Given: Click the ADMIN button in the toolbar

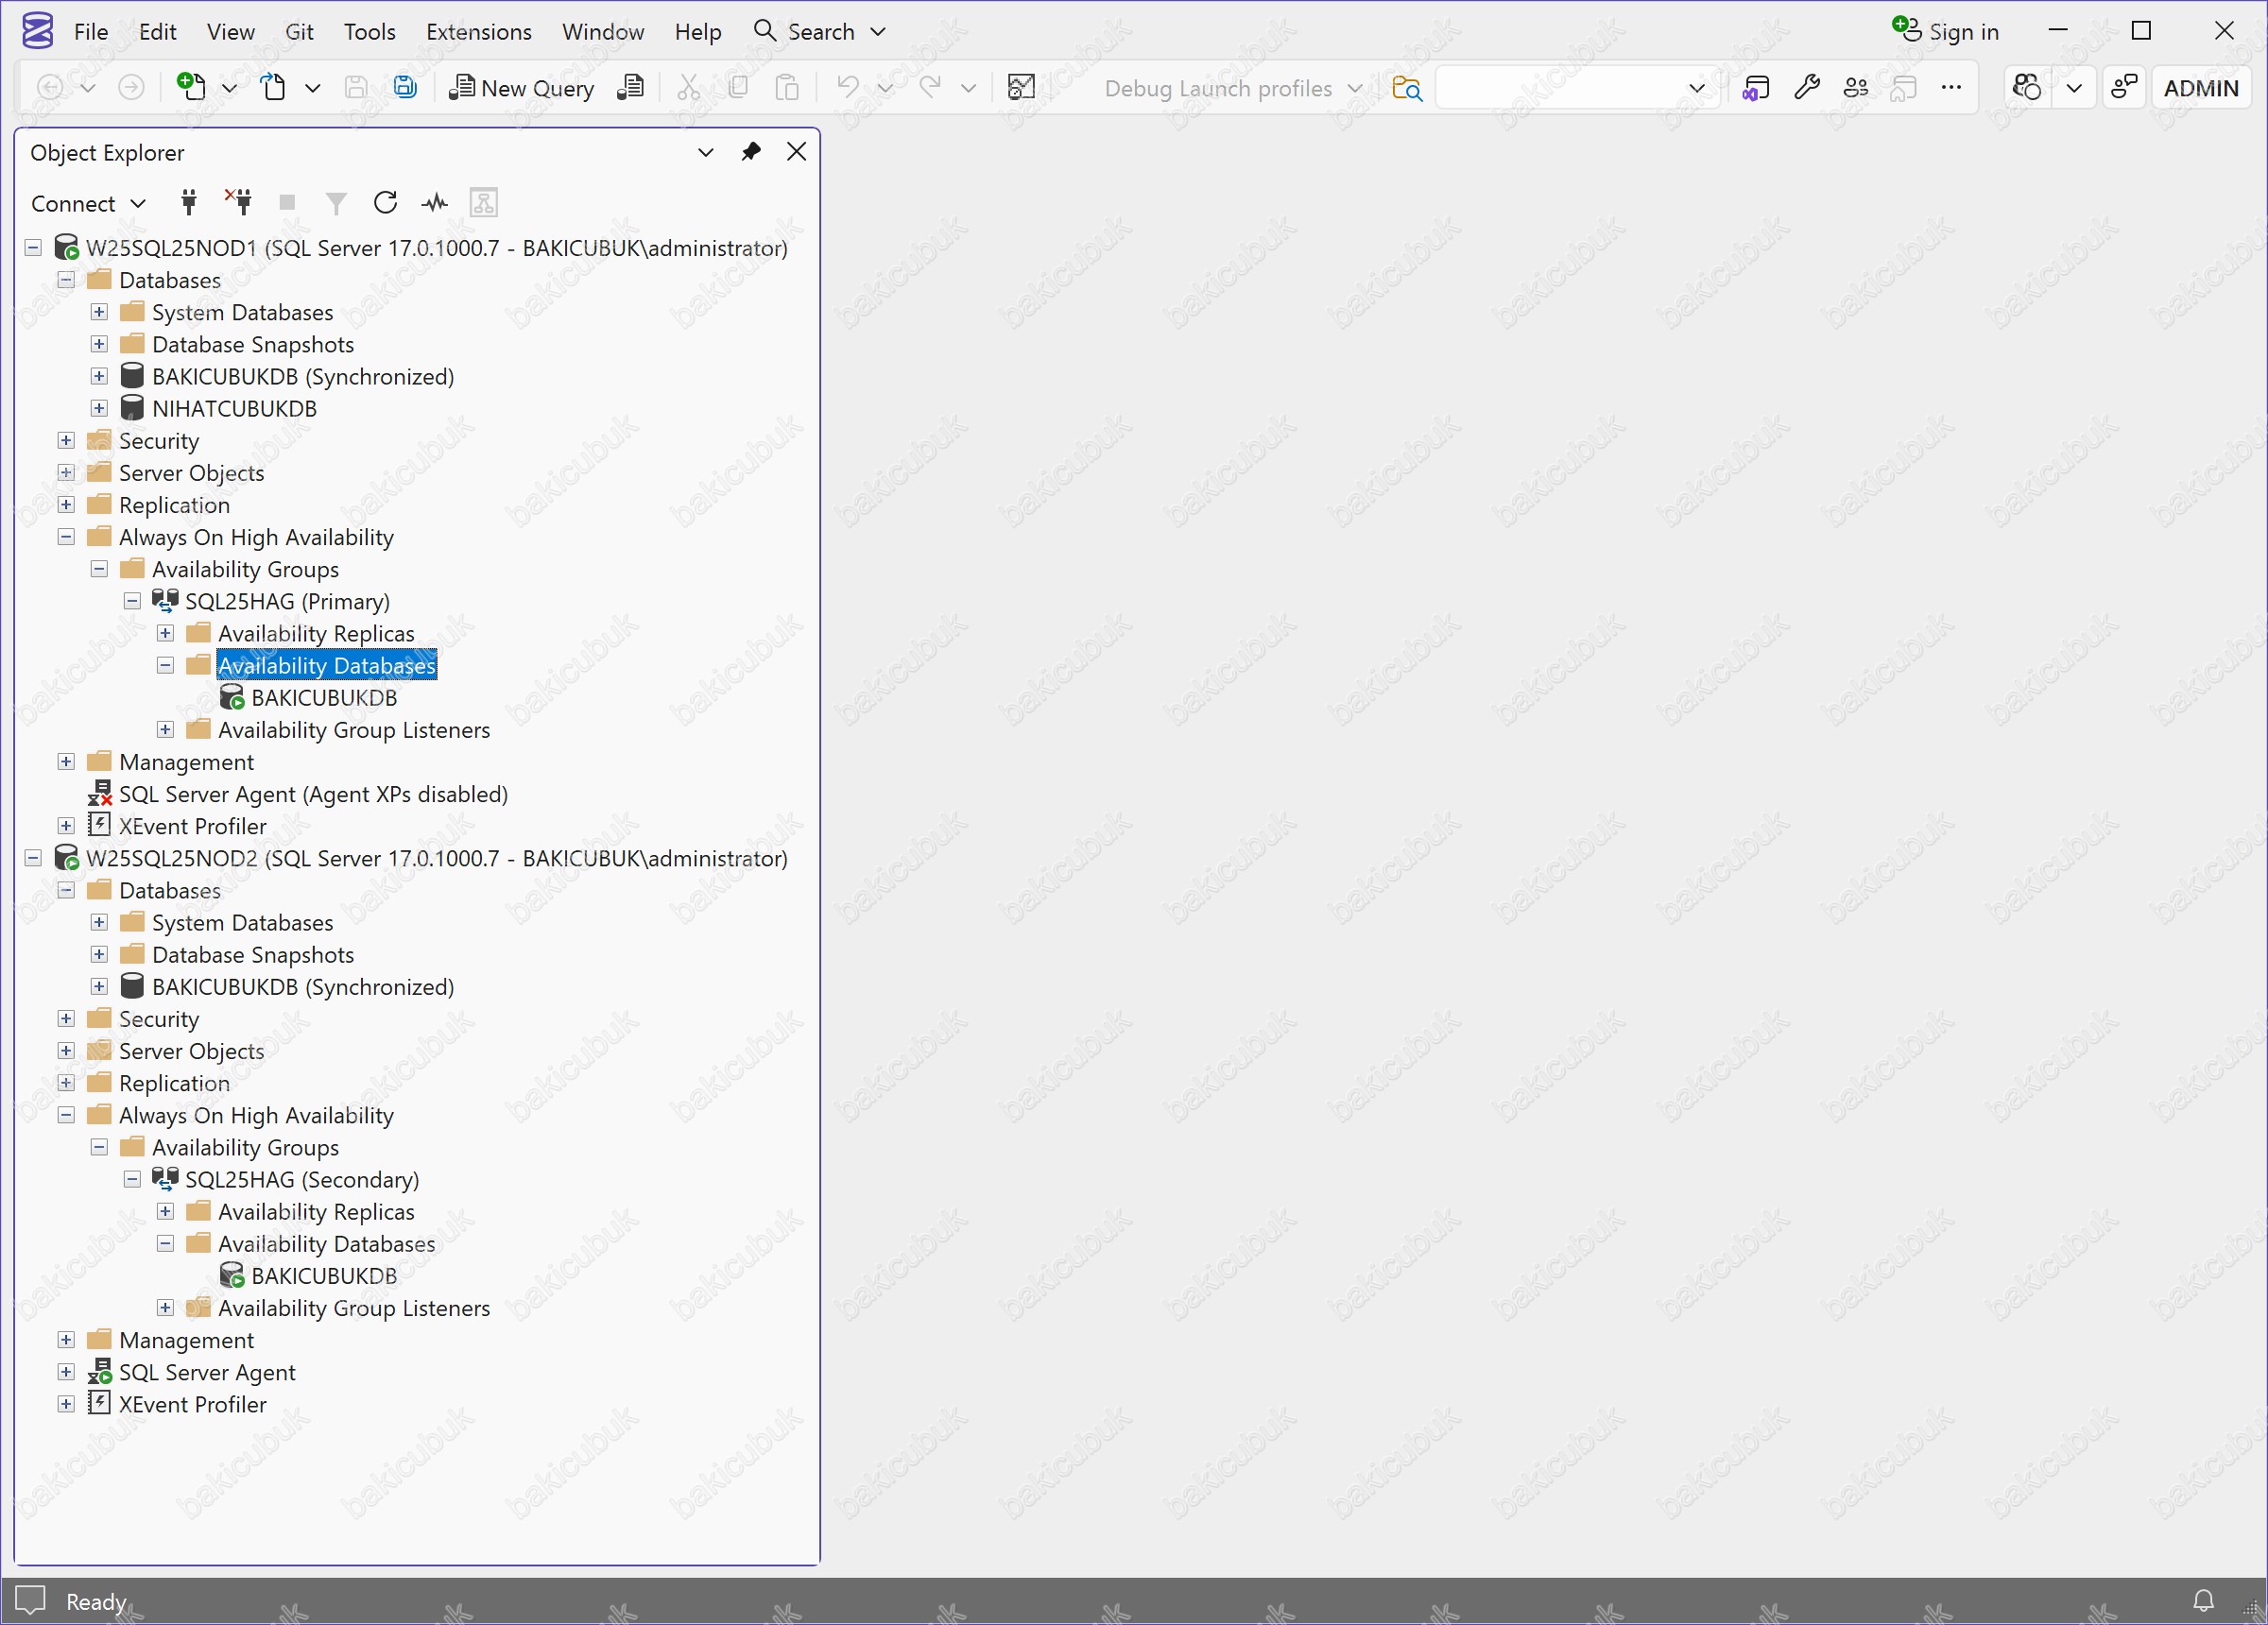Looking at the screenshot, I should point(2200,88).
